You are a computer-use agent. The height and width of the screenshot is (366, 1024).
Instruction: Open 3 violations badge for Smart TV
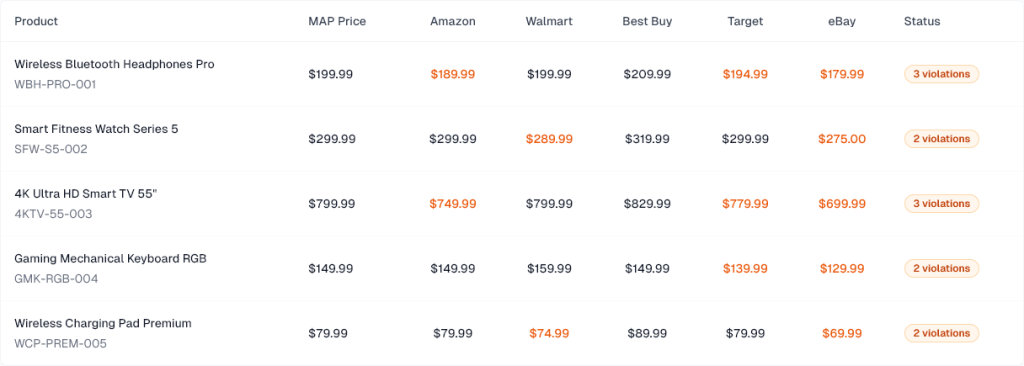click(941, 203)
